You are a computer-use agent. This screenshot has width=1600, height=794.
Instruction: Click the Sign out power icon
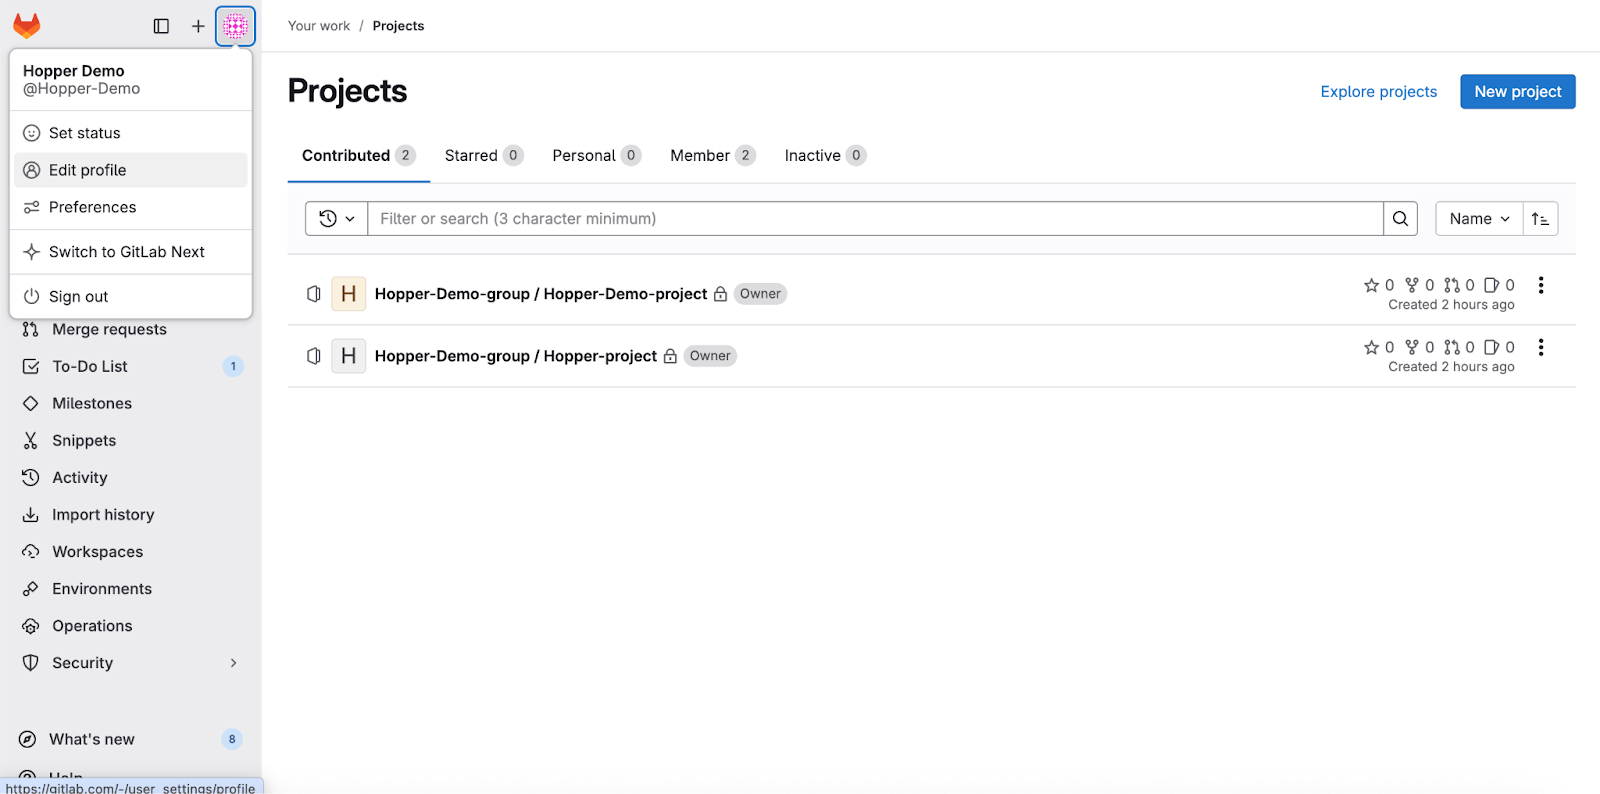(x=32, y=297)
